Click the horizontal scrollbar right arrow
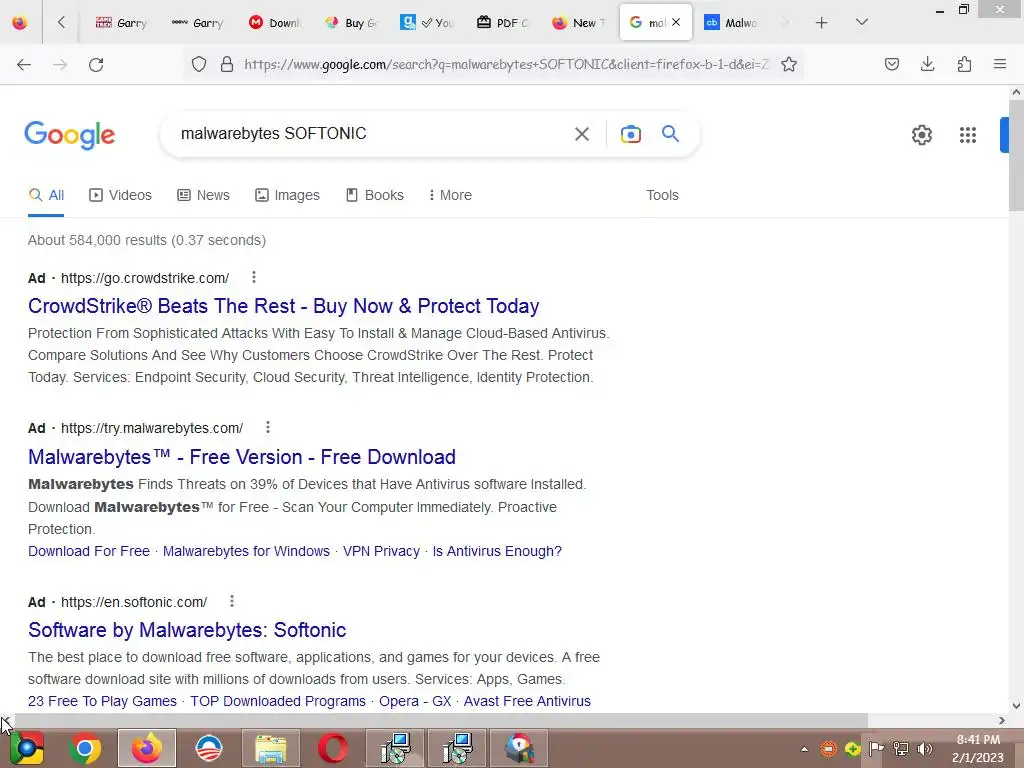1024x768 pixels. coord(1002,720)
